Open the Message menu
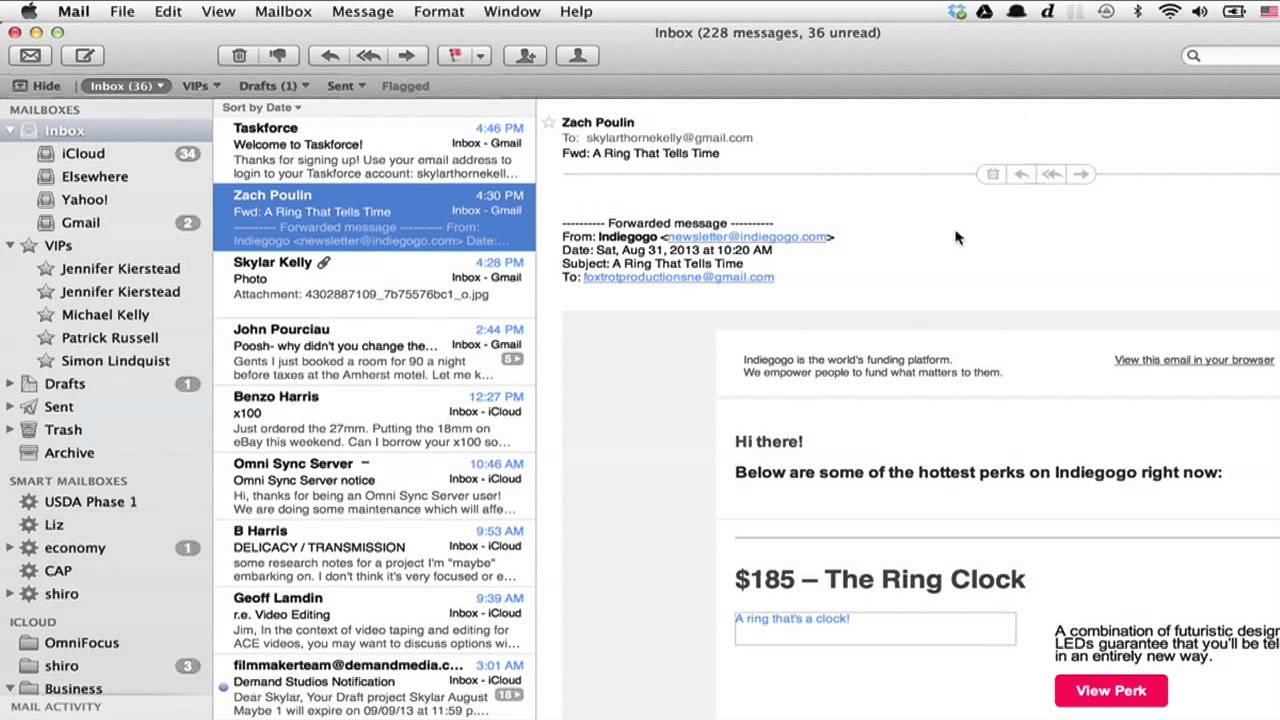The height and width of the screenshot is (720, 1280). (362, 11)
